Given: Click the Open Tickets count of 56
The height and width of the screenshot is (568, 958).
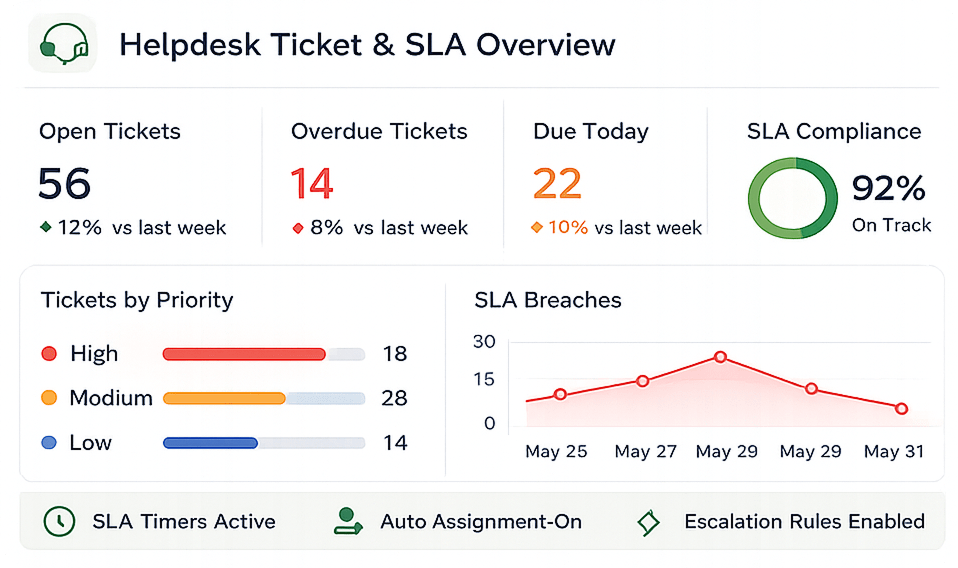Looking at the screenshot, I should (64, 184).
